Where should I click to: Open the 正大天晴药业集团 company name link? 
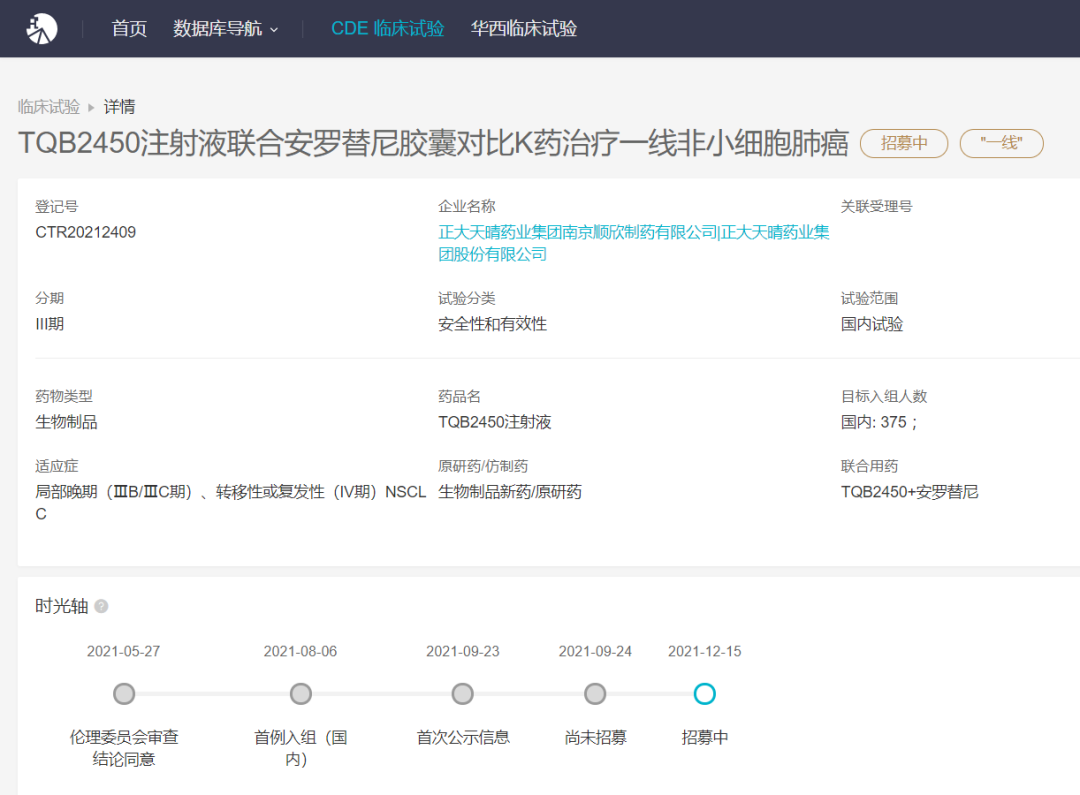tap(634, 243)
